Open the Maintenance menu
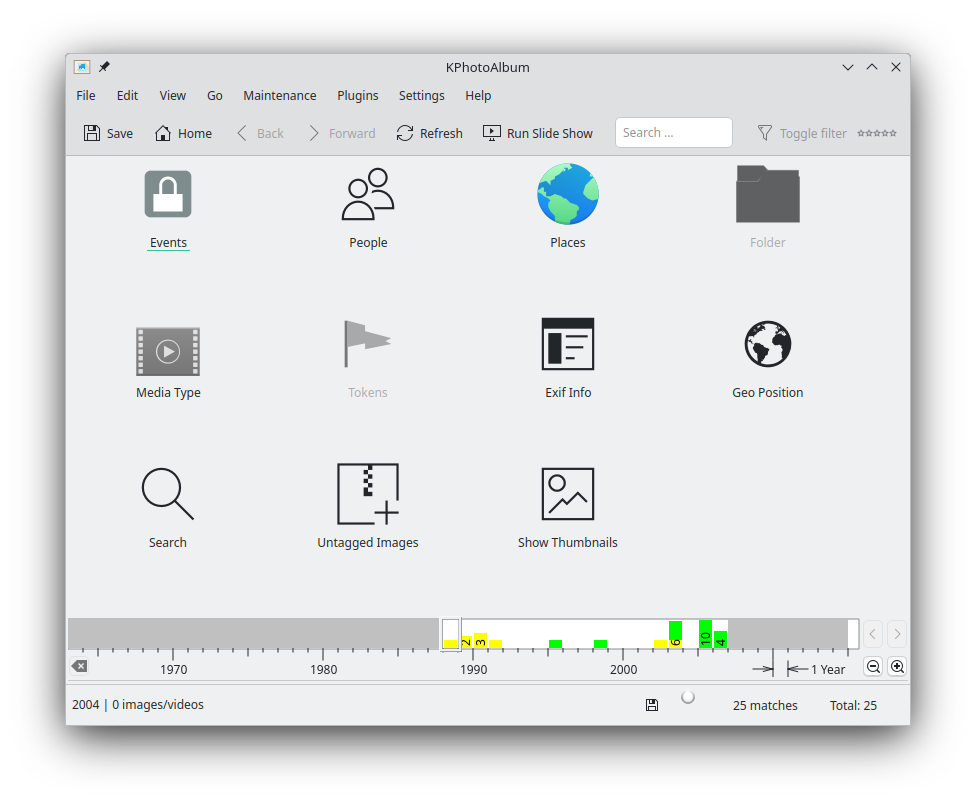Image resolution: width=976 pixels, height=803 pixels. (x=279, y=96)
